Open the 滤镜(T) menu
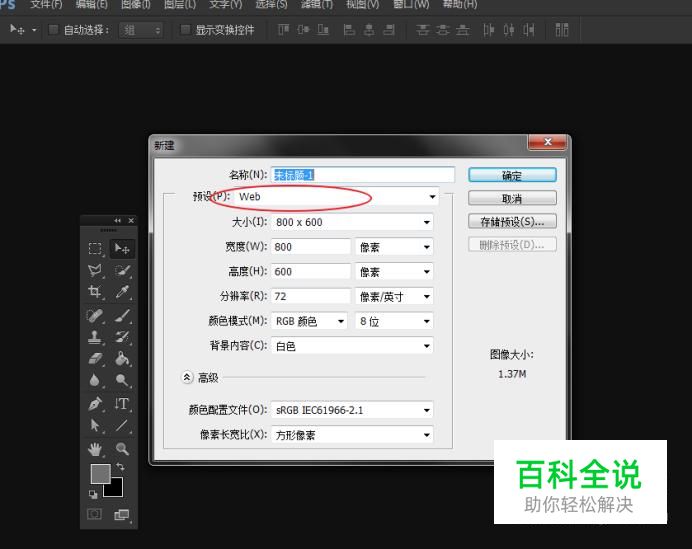The image size is (692, 549). click(x=316, y=4)
